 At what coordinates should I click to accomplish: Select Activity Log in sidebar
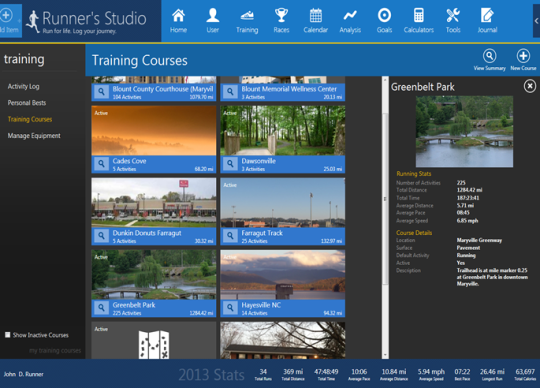[23, 86]
